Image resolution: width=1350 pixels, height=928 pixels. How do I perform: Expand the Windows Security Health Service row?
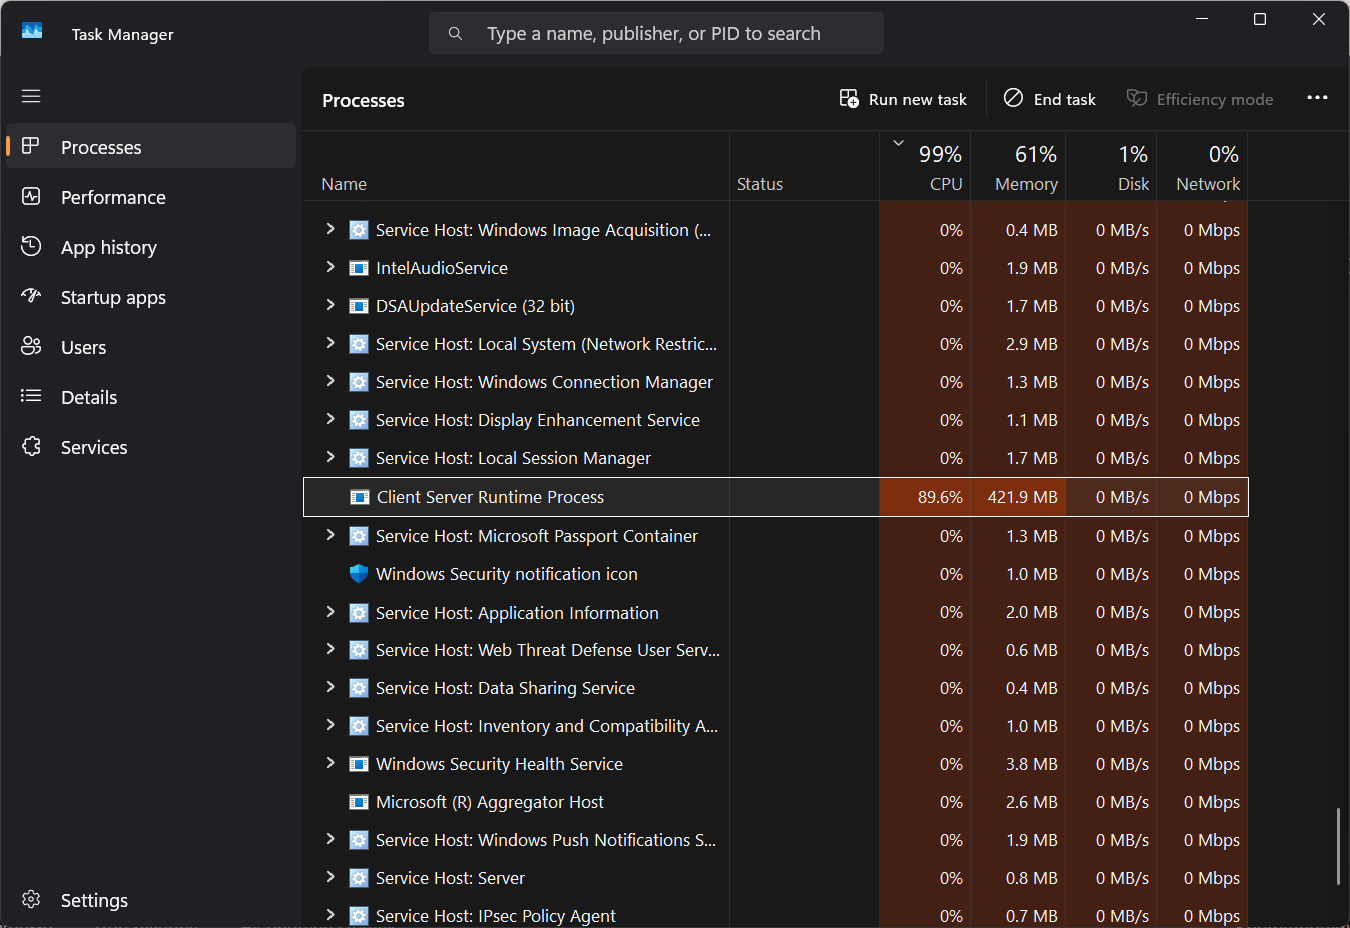pyautogui.click(x=330, y=763)
